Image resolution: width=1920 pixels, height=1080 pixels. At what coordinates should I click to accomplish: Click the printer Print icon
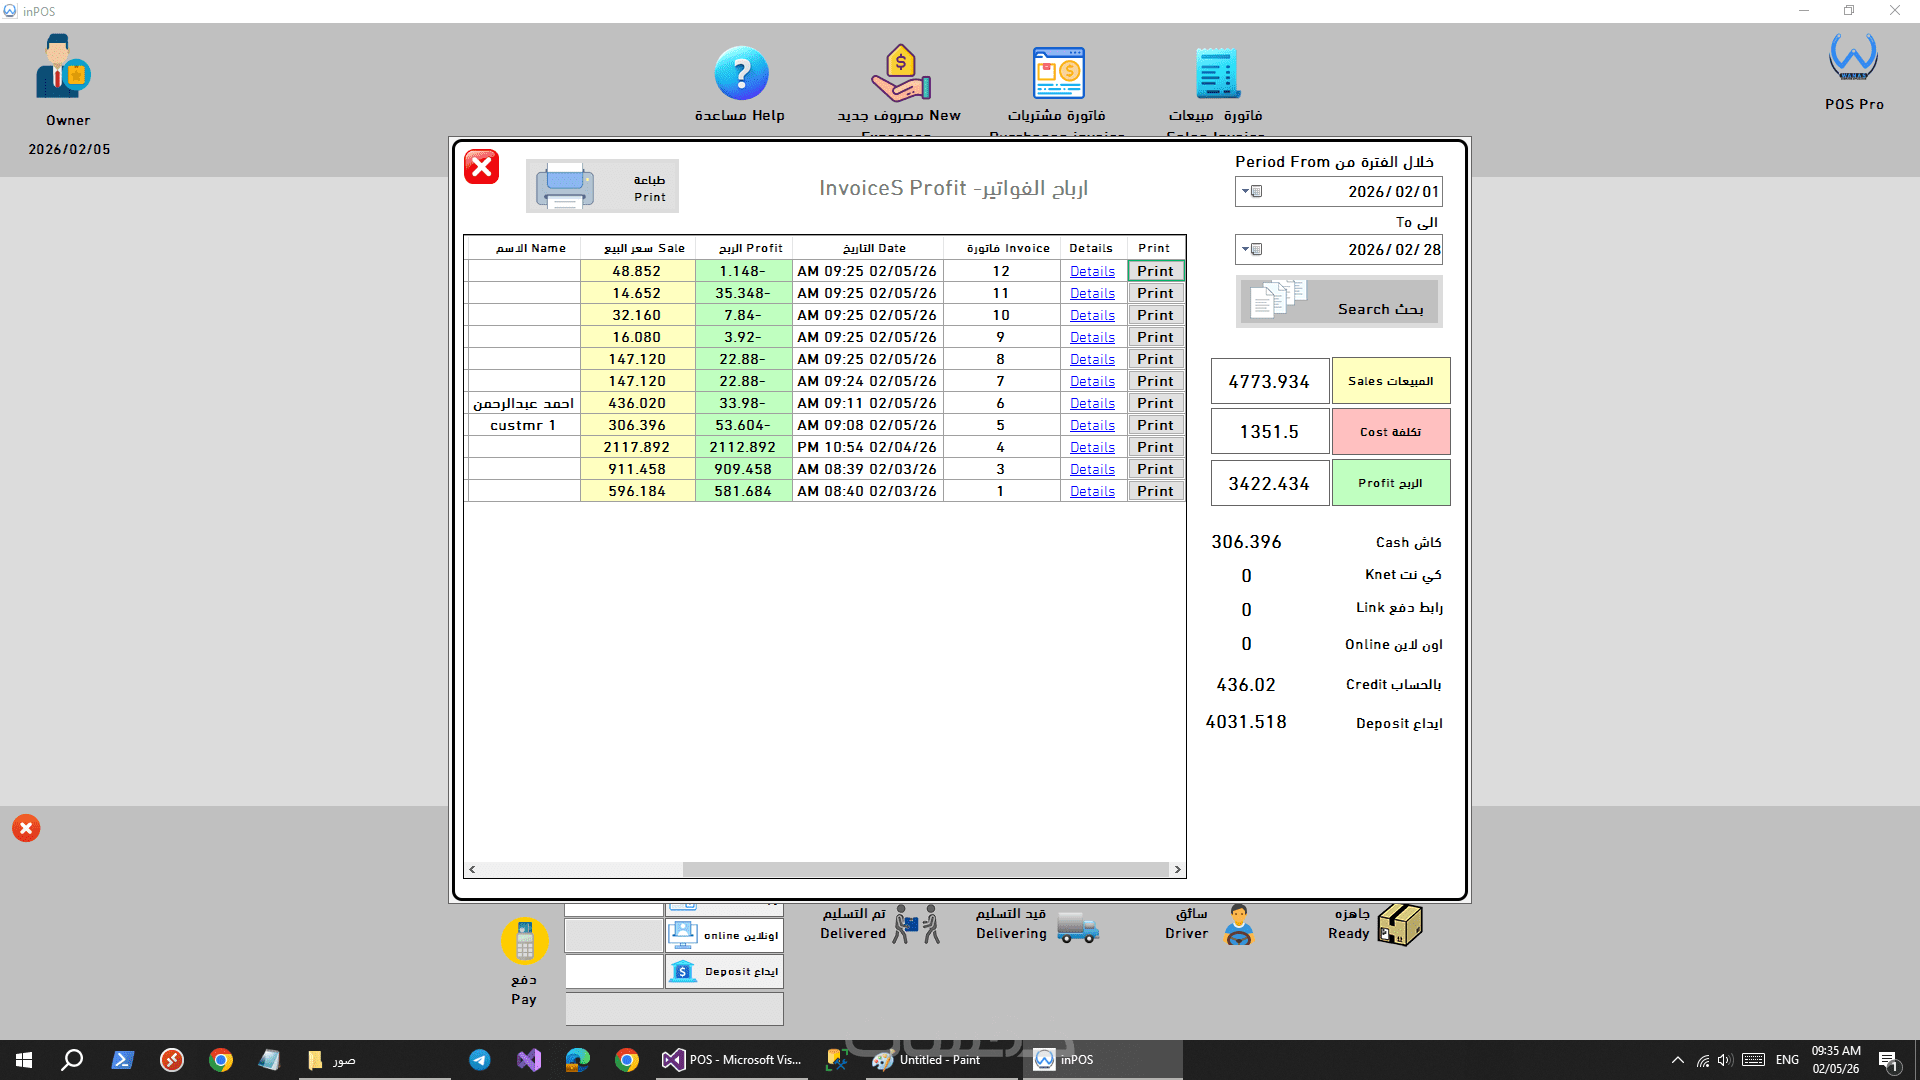565,186
